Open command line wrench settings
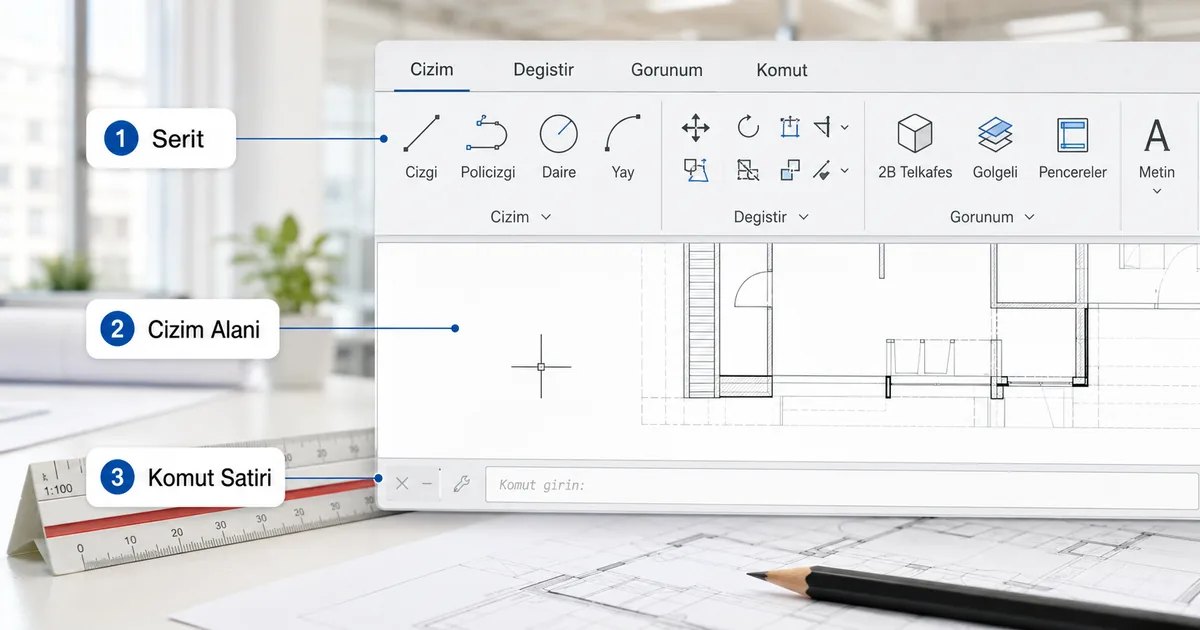The height and width of the screenshot is (630, 1200). (461, 484)
